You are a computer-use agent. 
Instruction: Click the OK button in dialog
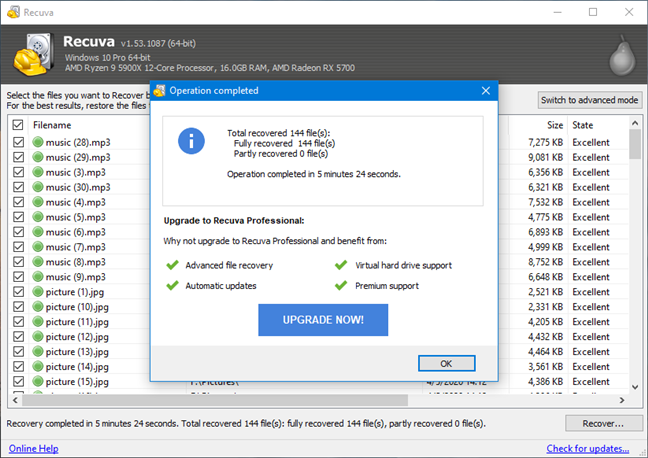tap(445, 363)
